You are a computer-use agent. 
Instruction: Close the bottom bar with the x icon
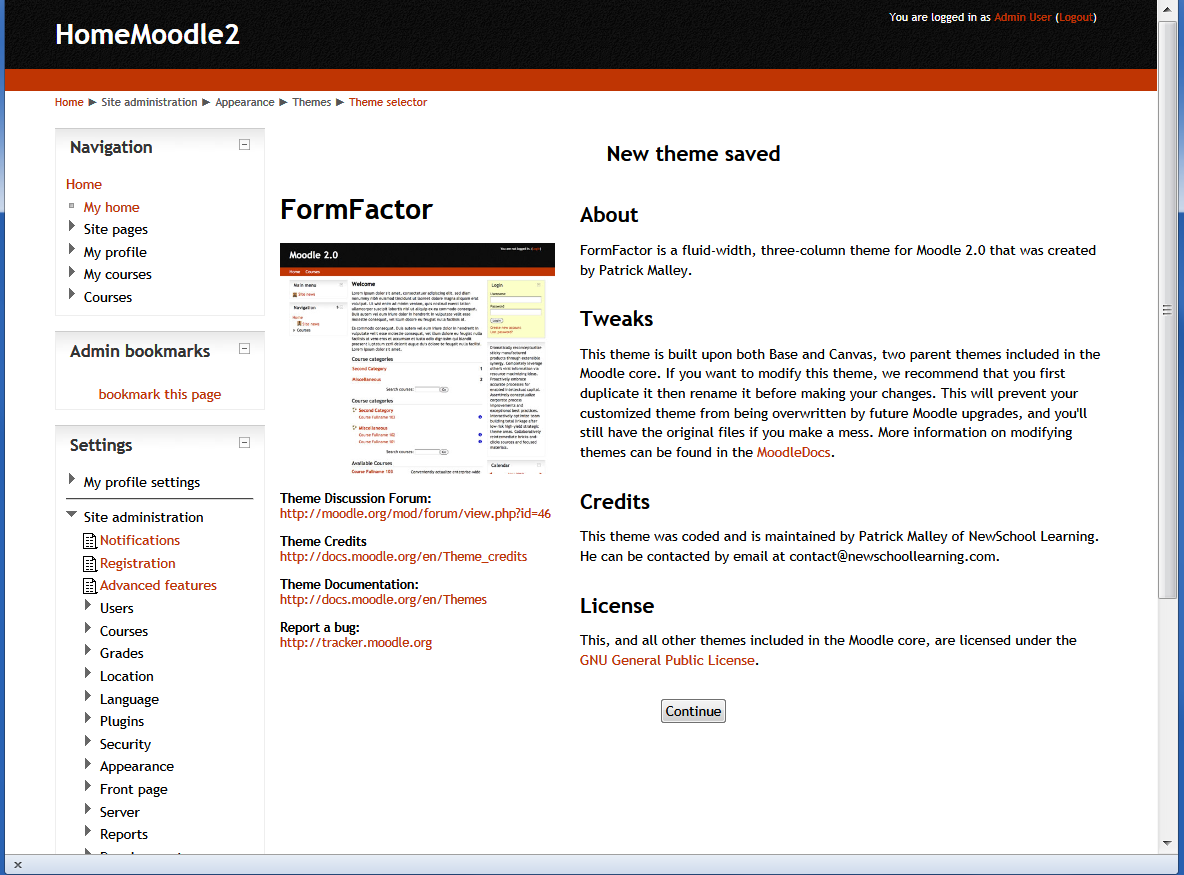(x=17, y=865)
